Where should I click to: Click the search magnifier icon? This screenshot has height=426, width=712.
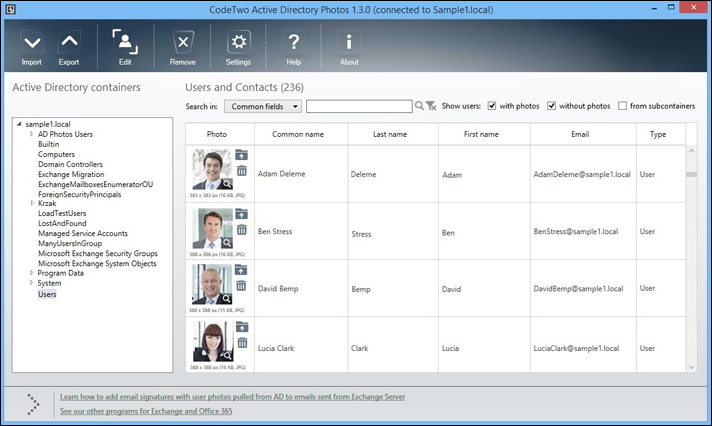(x=419, y=106)
